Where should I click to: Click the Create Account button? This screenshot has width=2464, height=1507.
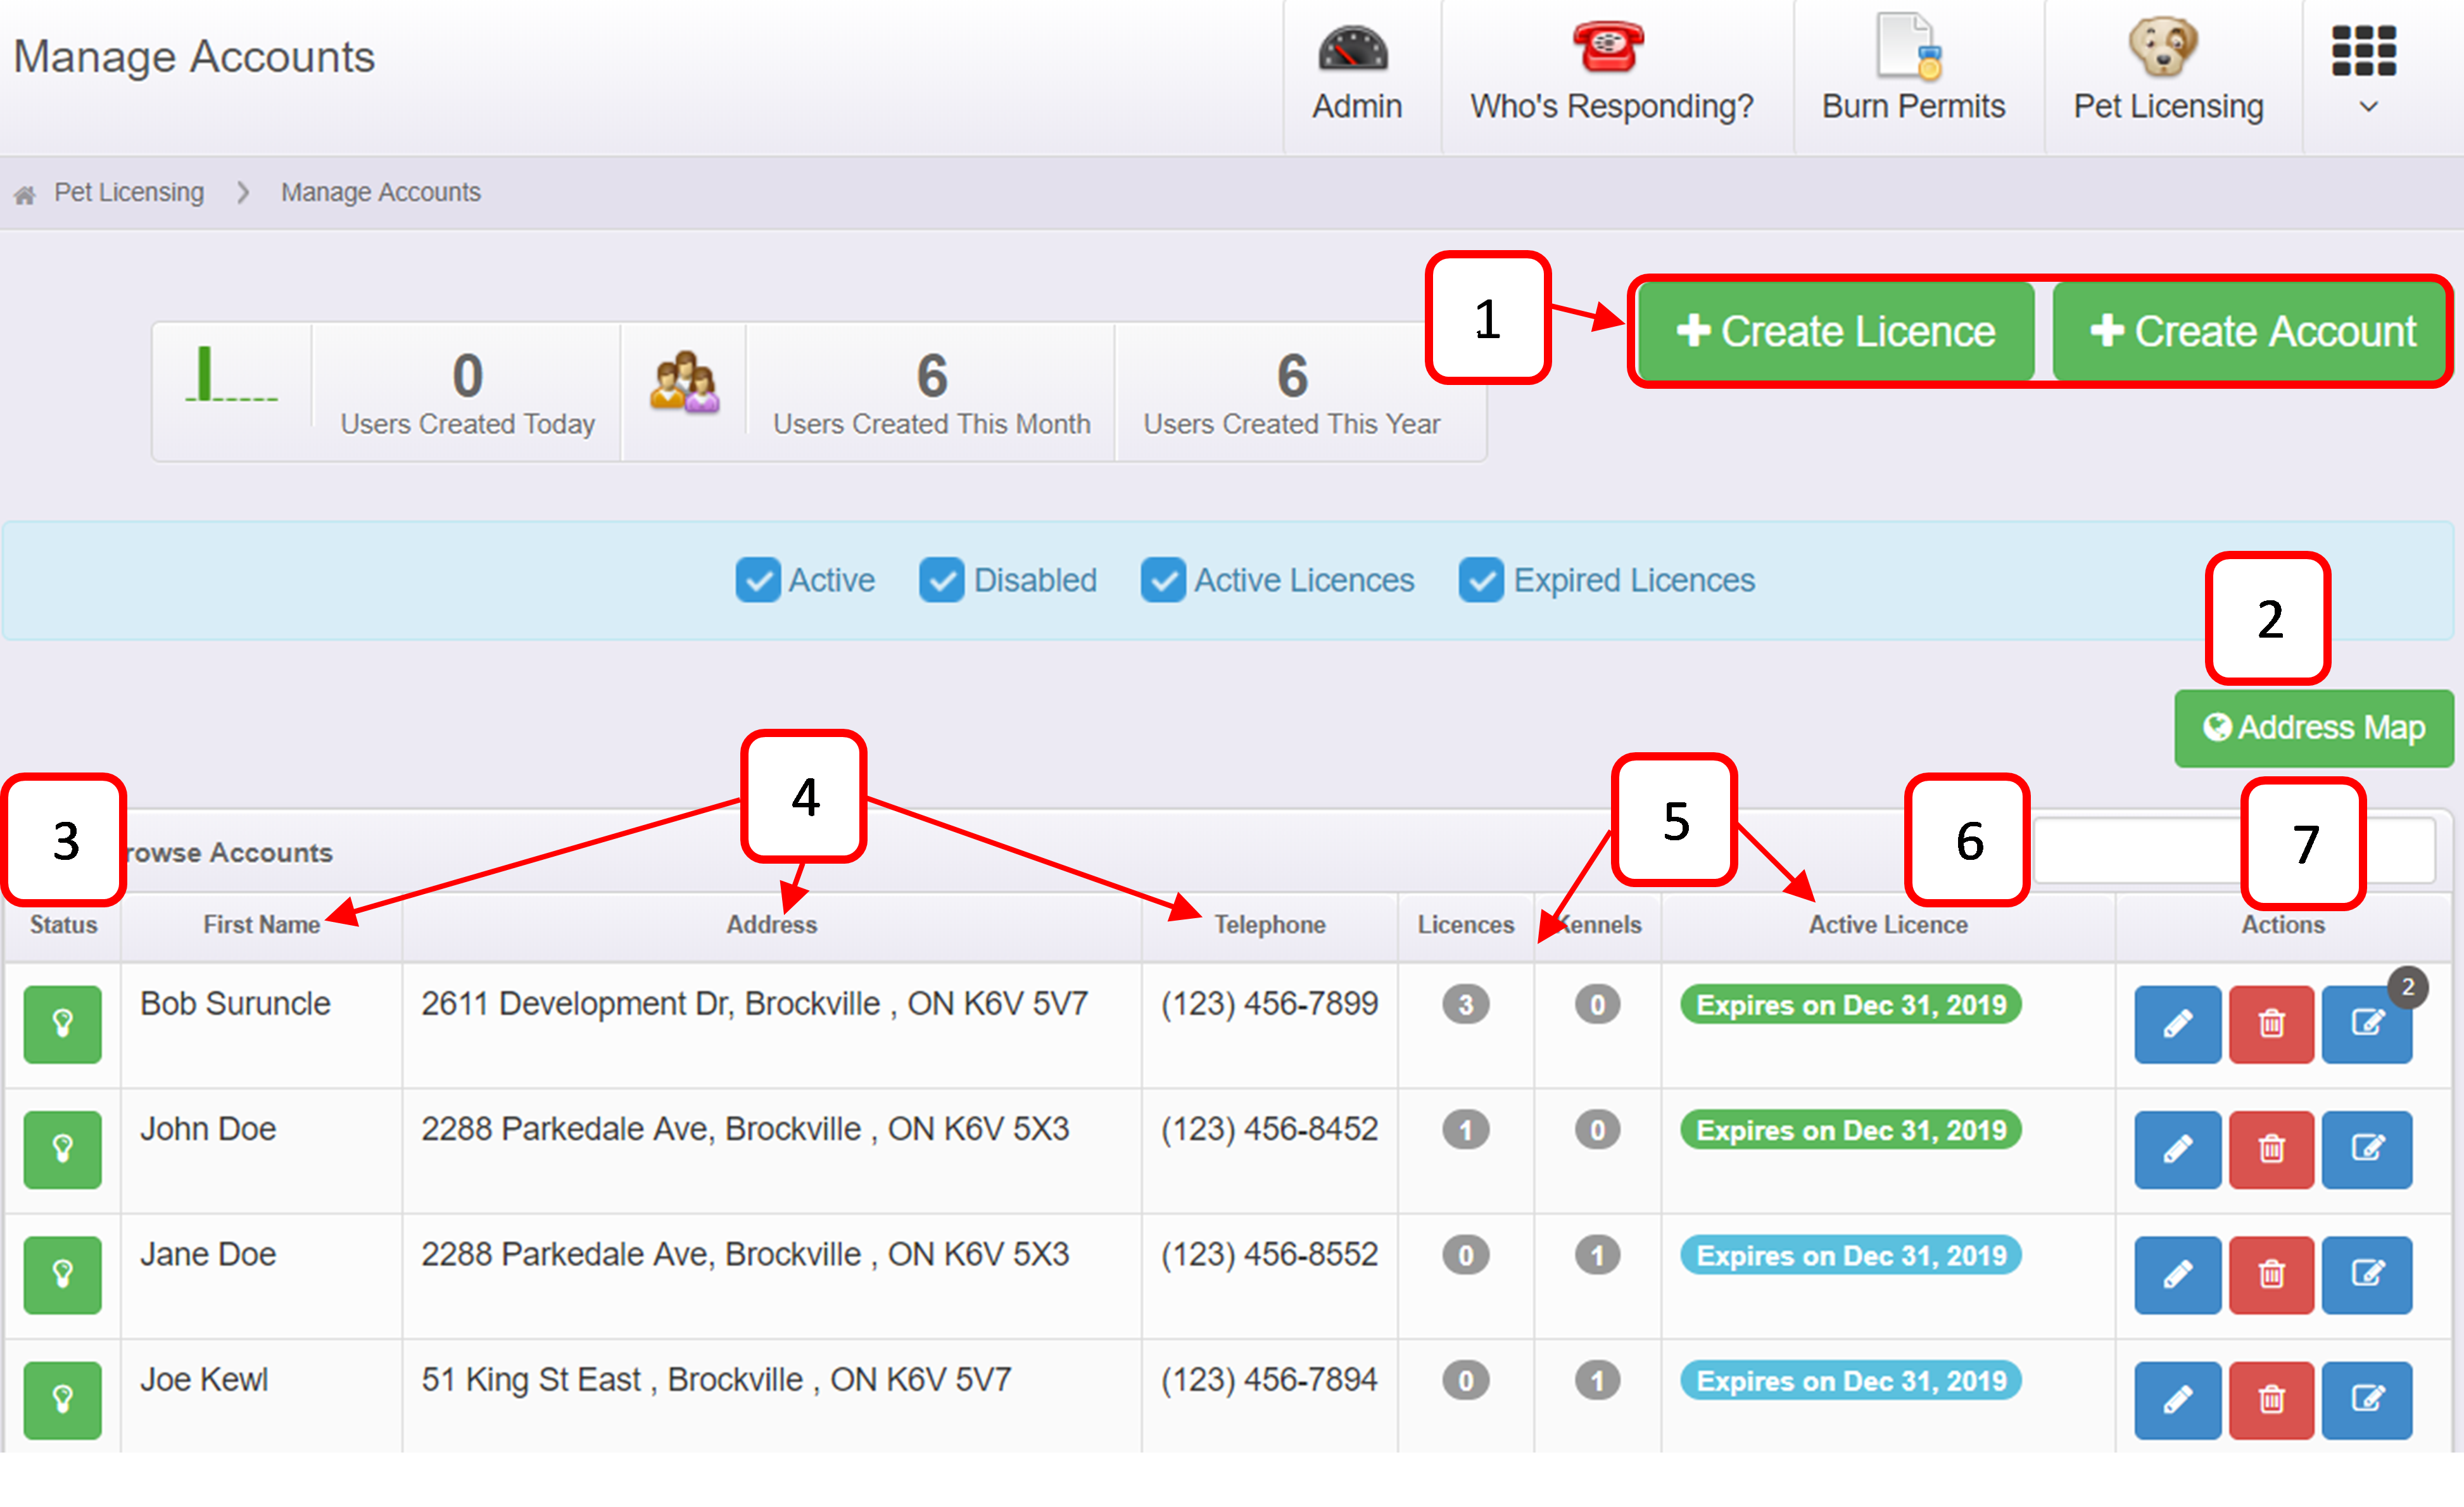coord(2250,331)
